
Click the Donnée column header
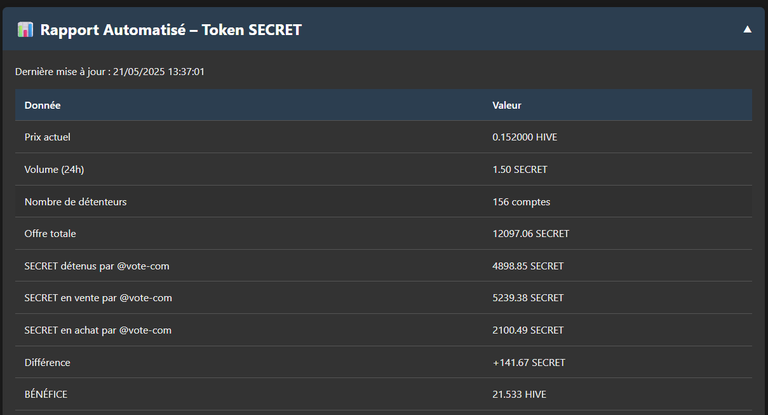point(43,105)
